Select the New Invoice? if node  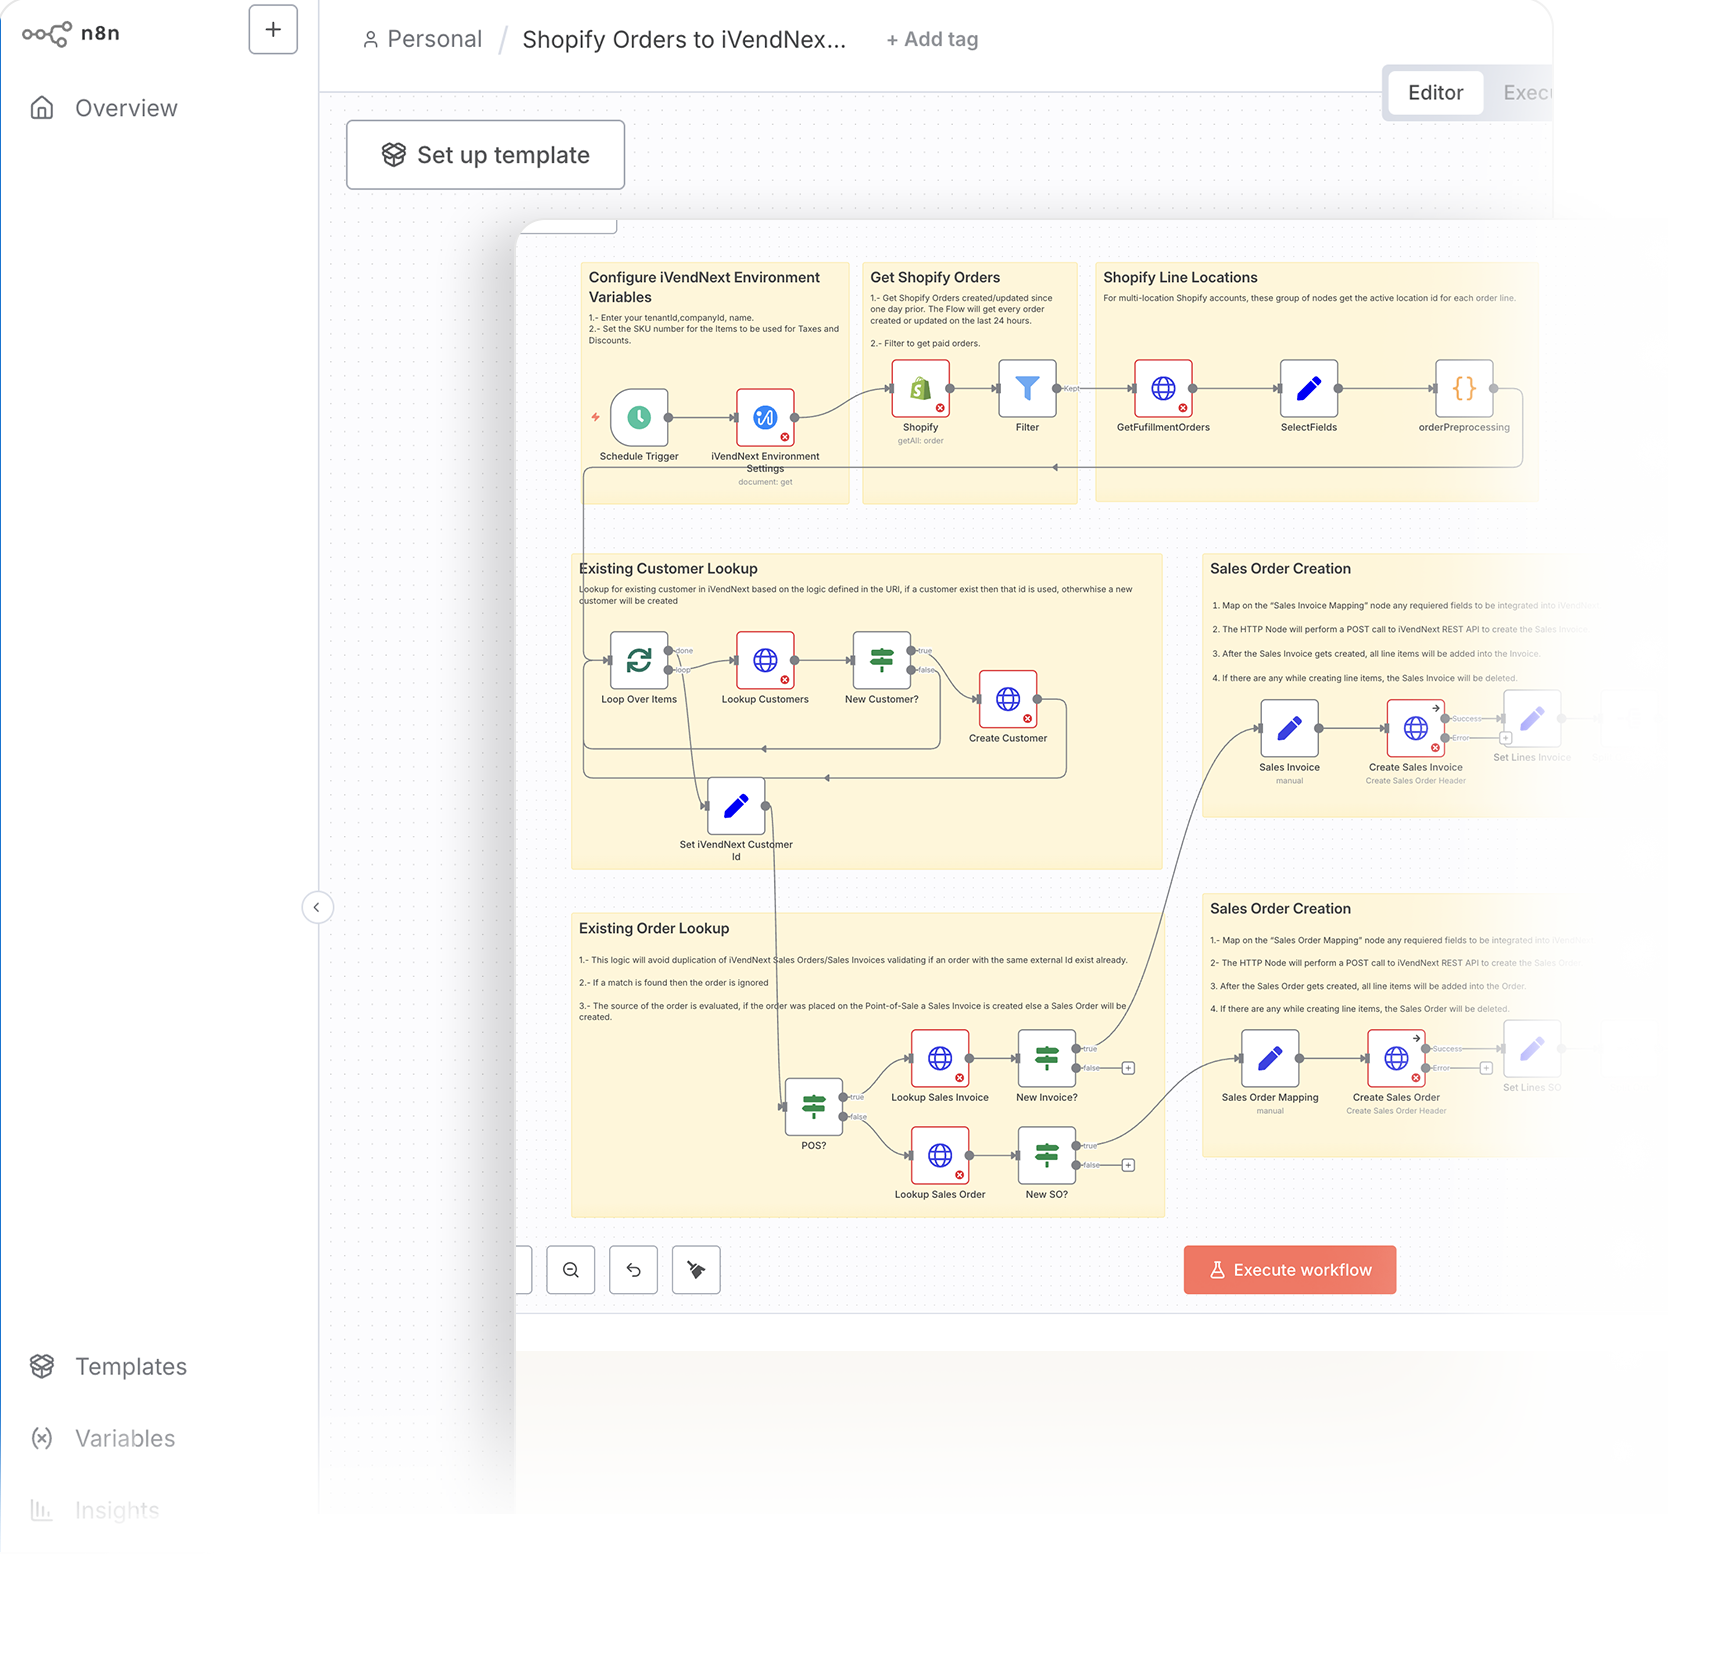pos(1046,1058)
